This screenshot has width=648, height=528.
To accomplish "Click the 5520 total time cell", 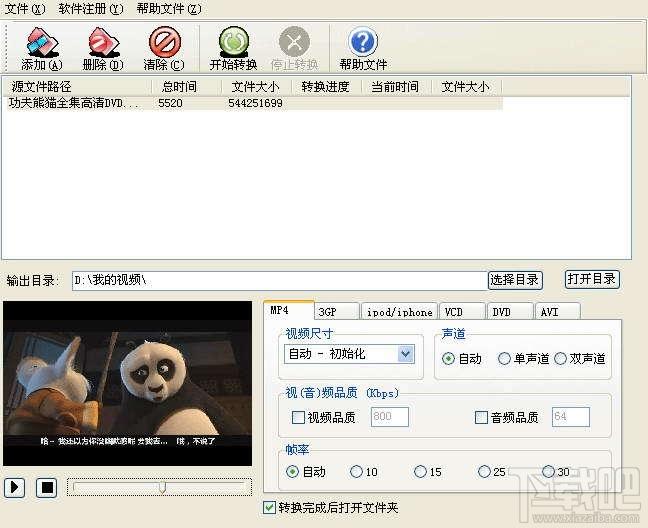I will (x=170, y=103).
